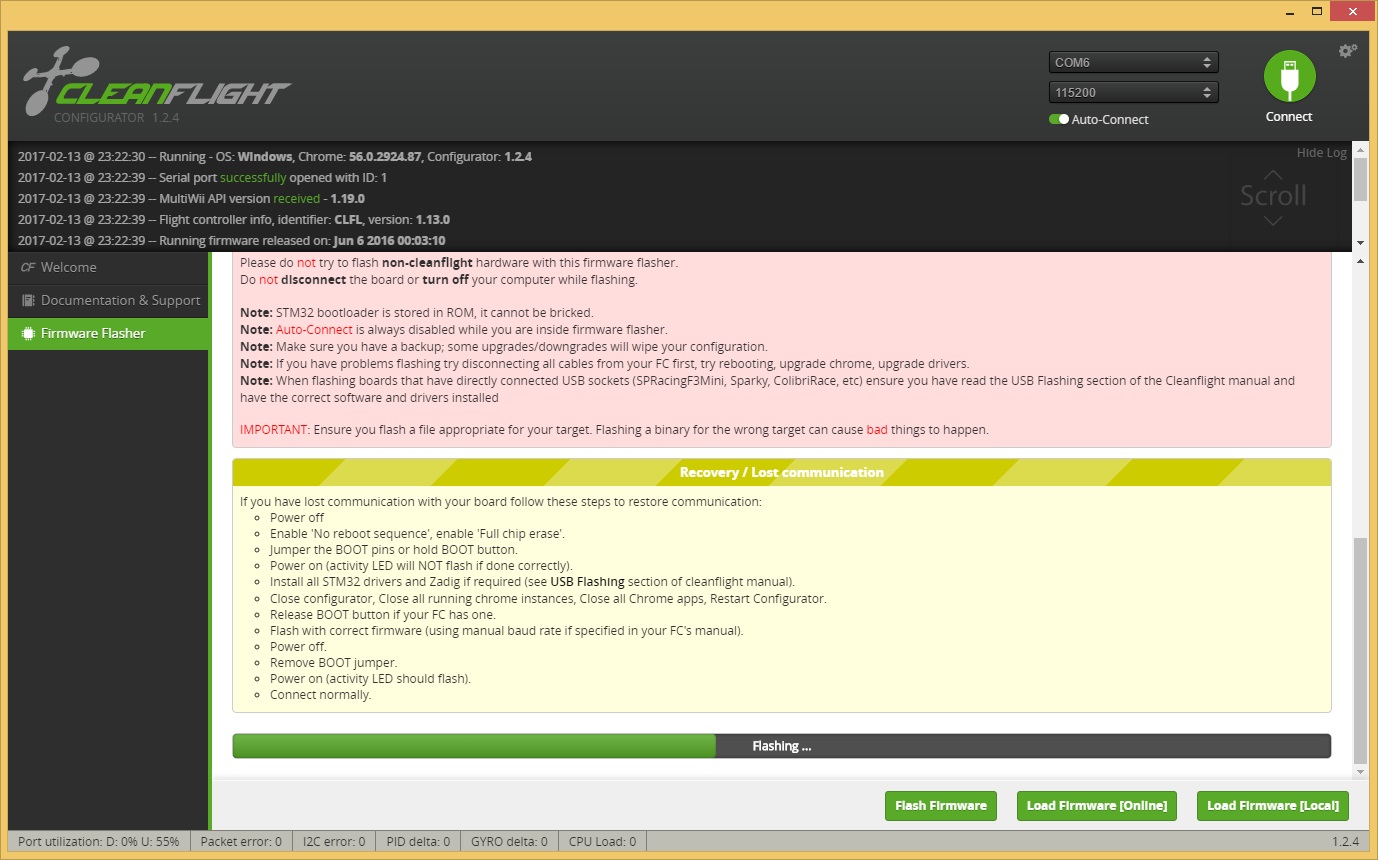Click the I2C error: 0 status entry
The width and height of the screenshot is (1378, 860).
[334, 842]
